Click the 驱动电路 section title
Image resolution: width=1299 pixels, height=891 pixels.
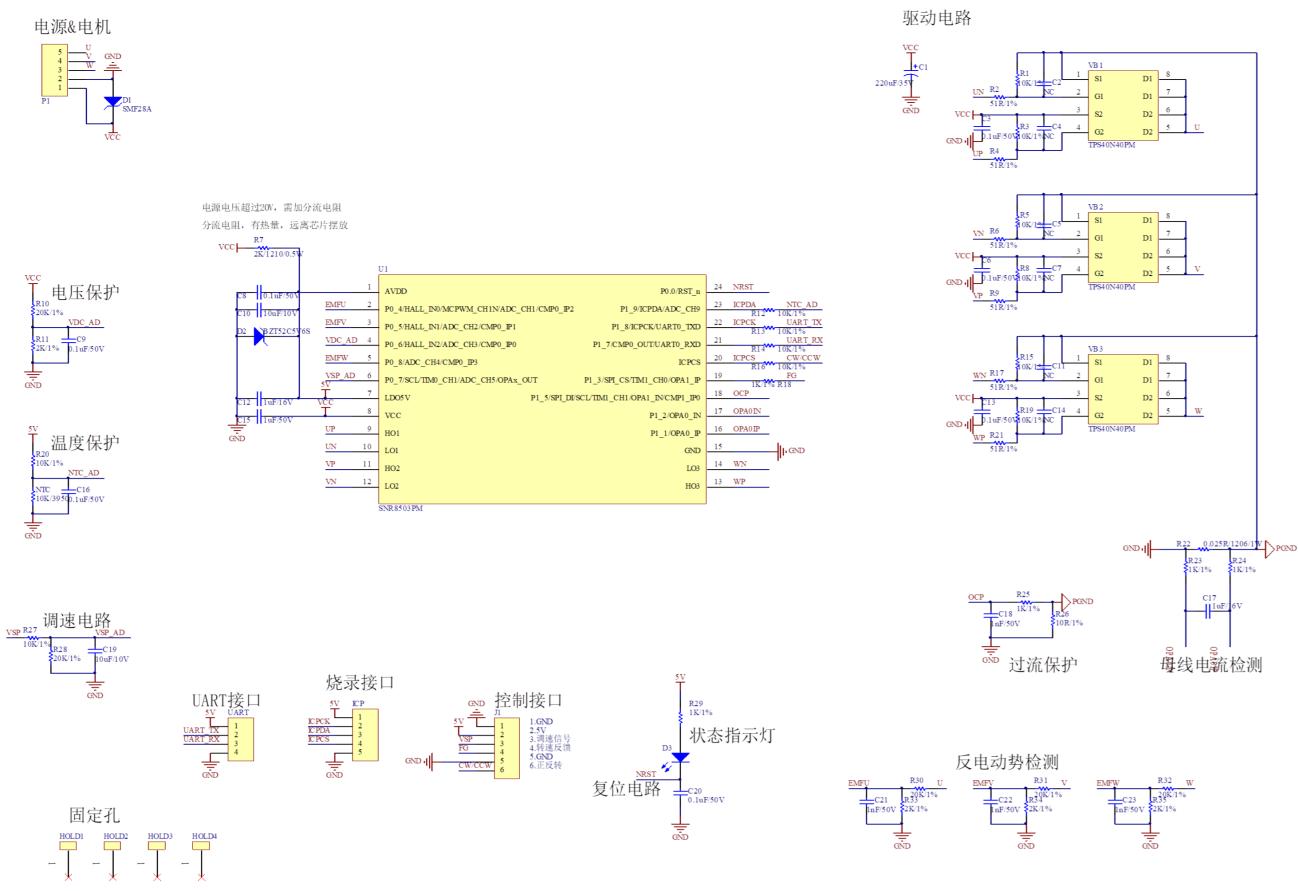(936, 17)
